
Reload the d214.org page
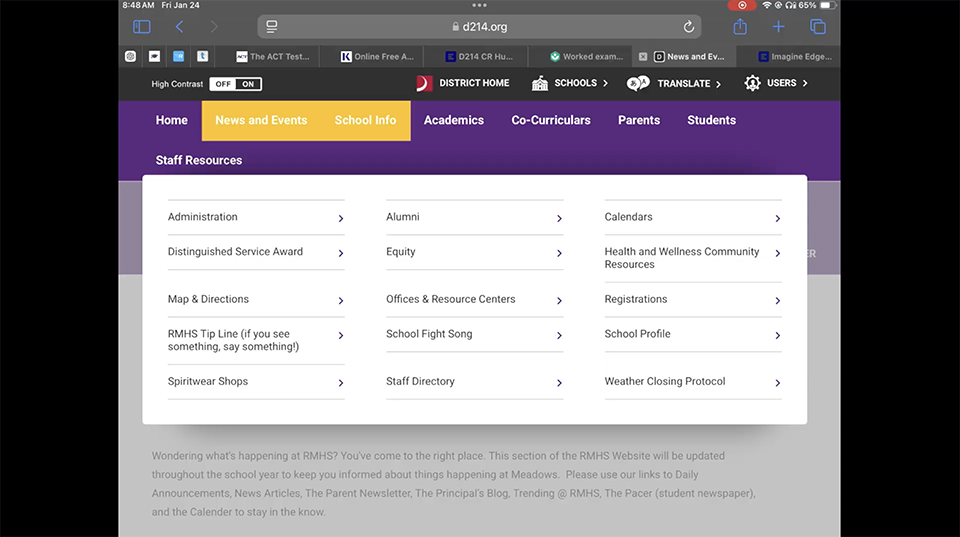point(689,27)
